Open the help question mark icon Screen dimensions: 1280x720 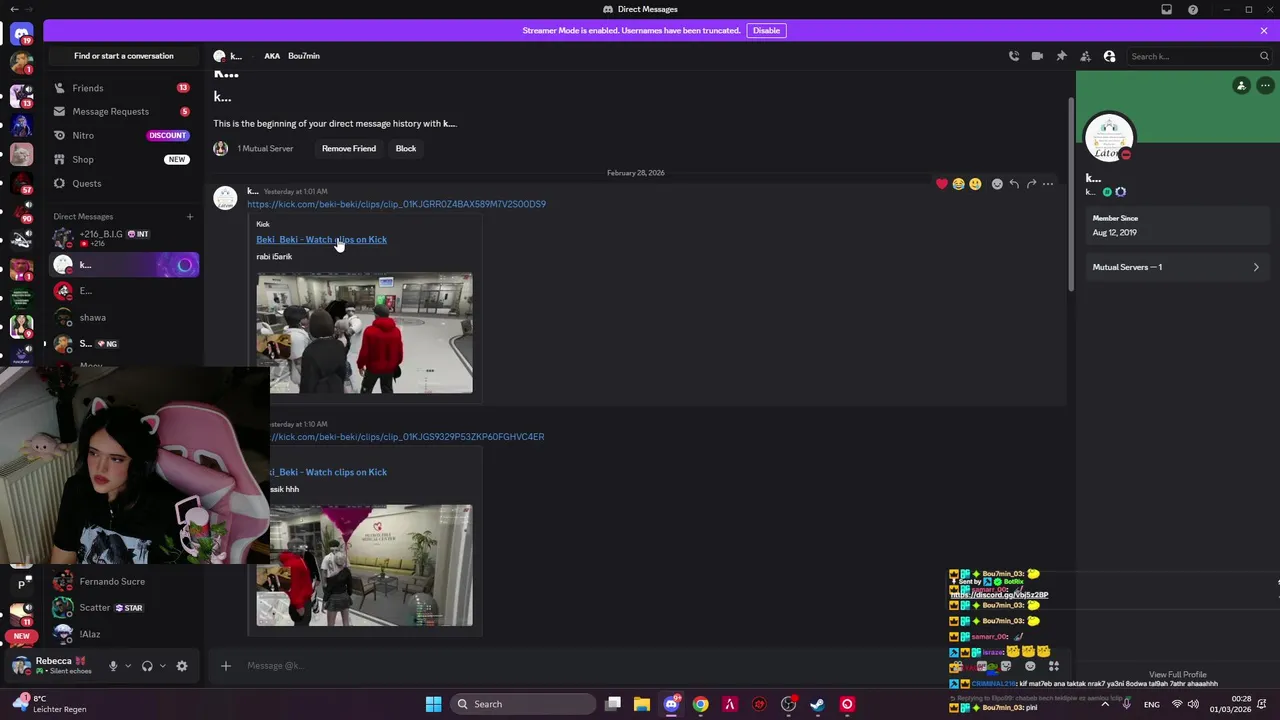click(x=1193, y=9)
